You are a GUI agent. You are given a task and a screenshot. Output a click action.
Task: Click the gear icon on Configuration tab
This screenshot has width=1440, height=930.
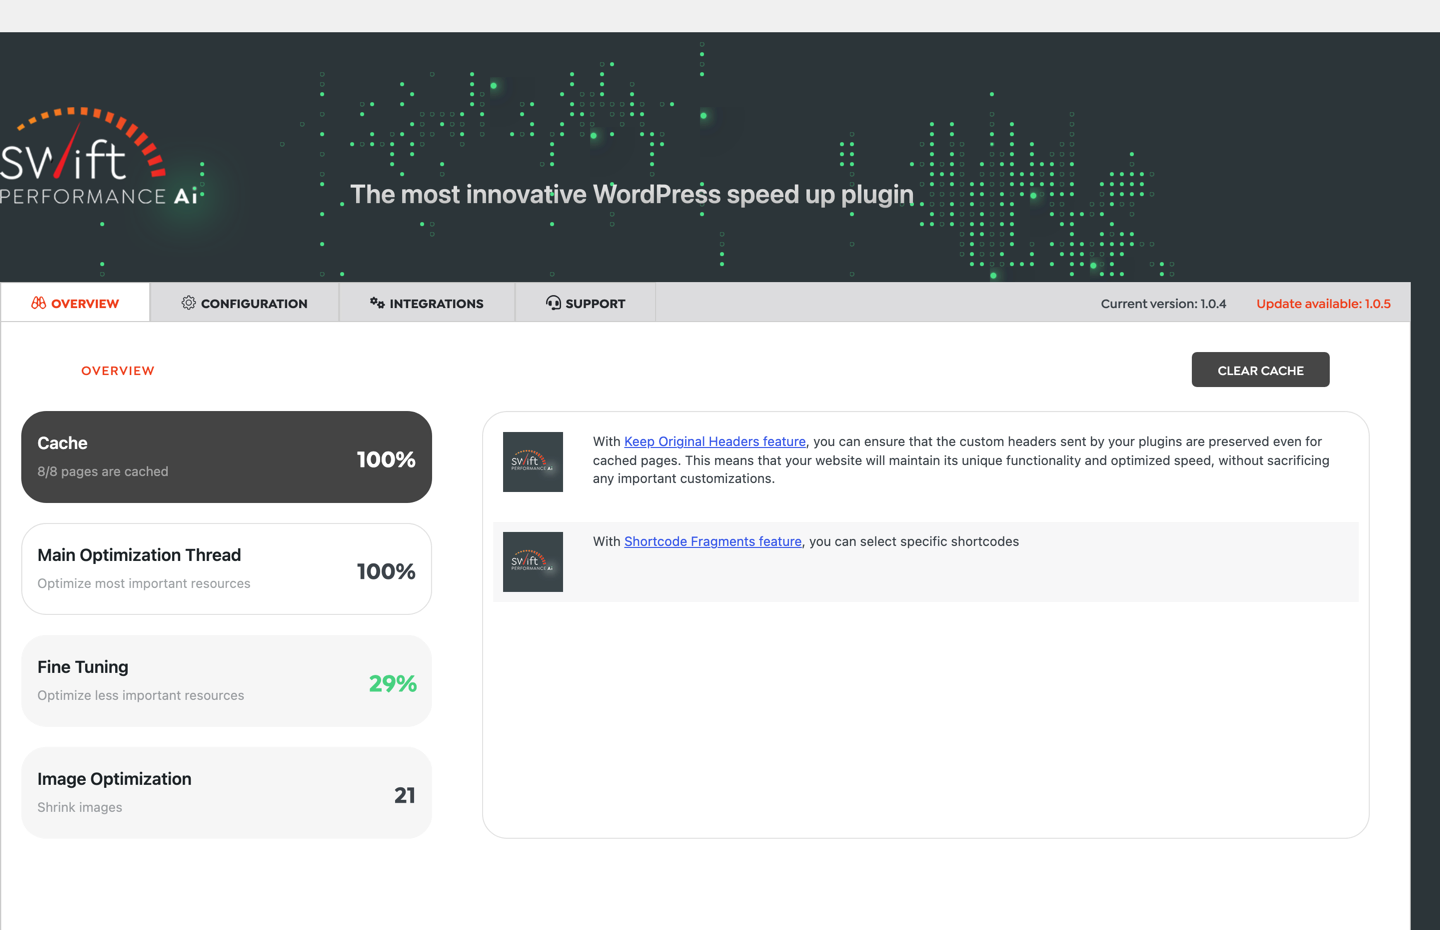pyautogui.click(x=188, y=303)
